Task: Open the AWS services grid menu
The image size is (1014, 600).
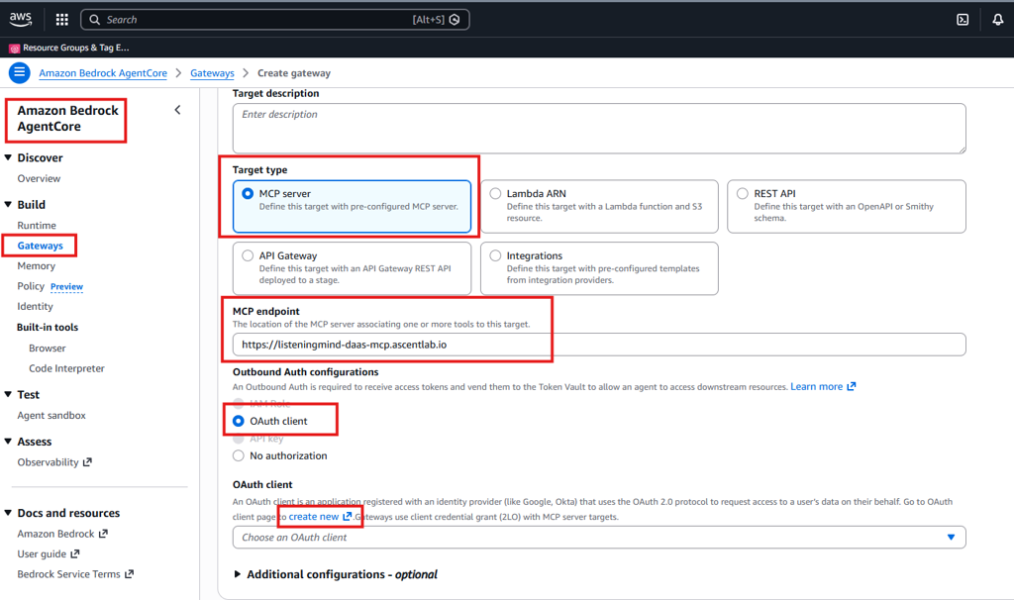Action: pos(62,19)
